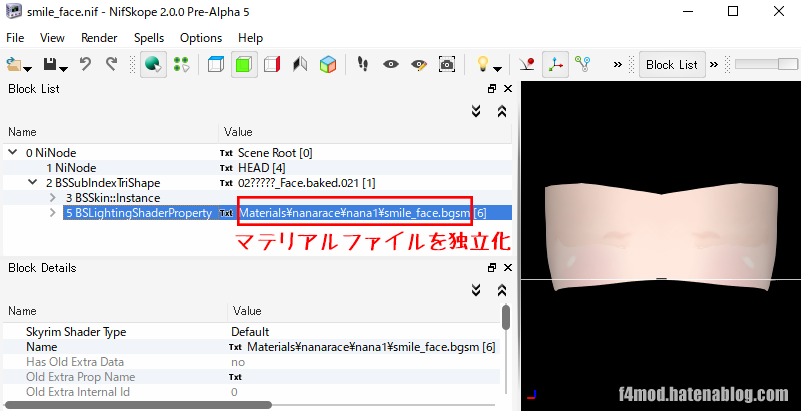Close the Block Details panel

[x=508, y=268]
